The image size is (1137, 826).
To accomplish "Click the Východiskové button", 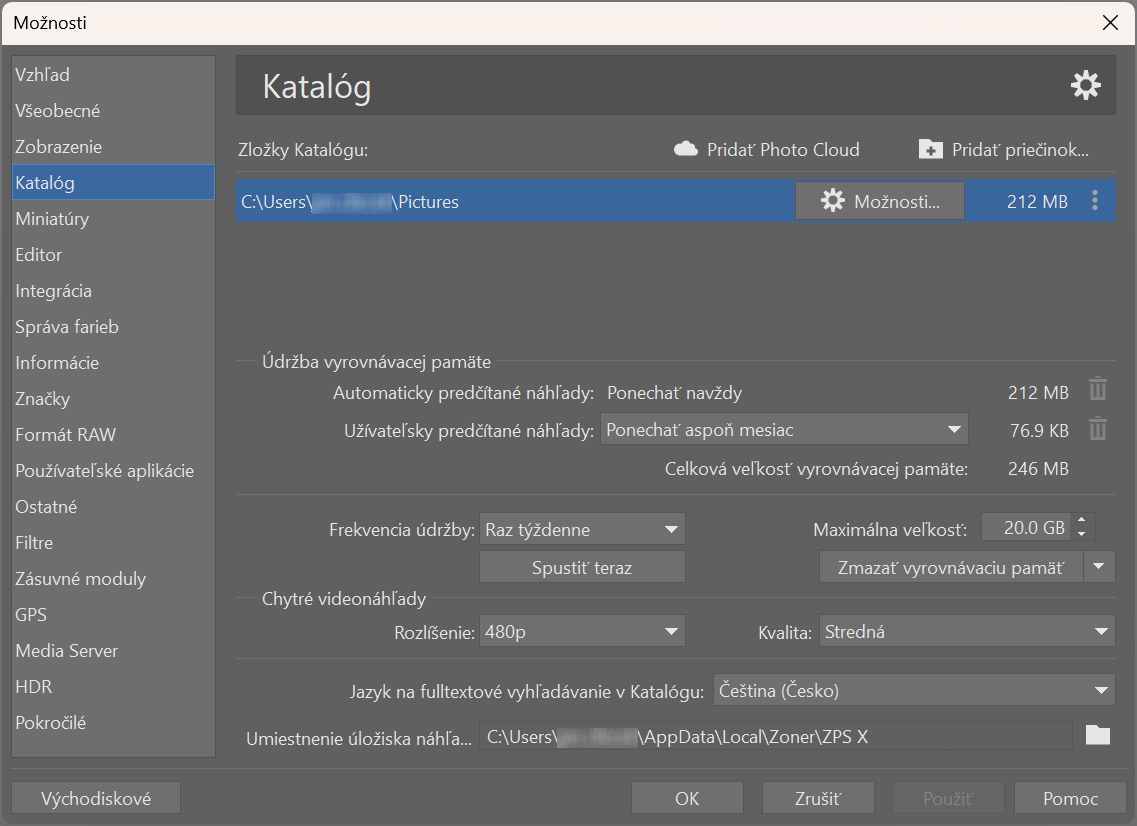I will tap(96, 798).
